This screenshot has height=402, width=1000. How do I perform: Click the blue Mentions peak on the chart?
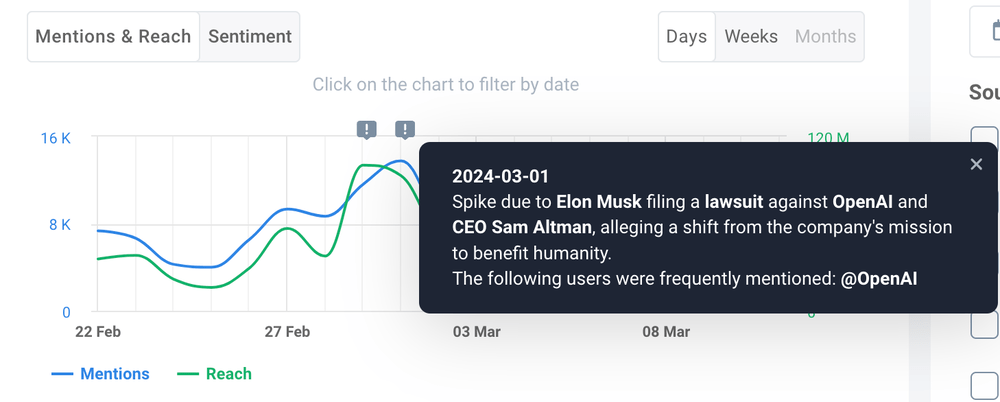(x=401, y=161)
